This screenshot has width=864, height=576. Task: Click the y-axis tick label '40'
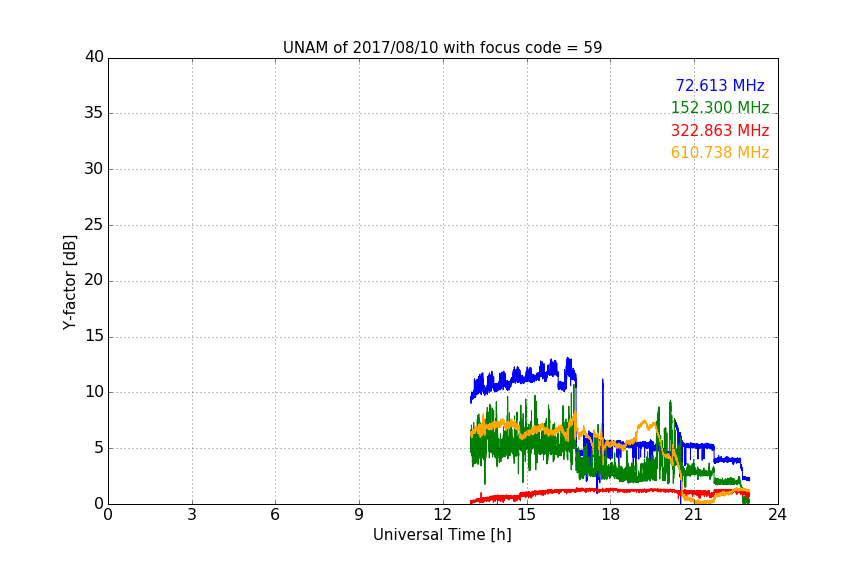pyautogui.click(x=94, y=57)
